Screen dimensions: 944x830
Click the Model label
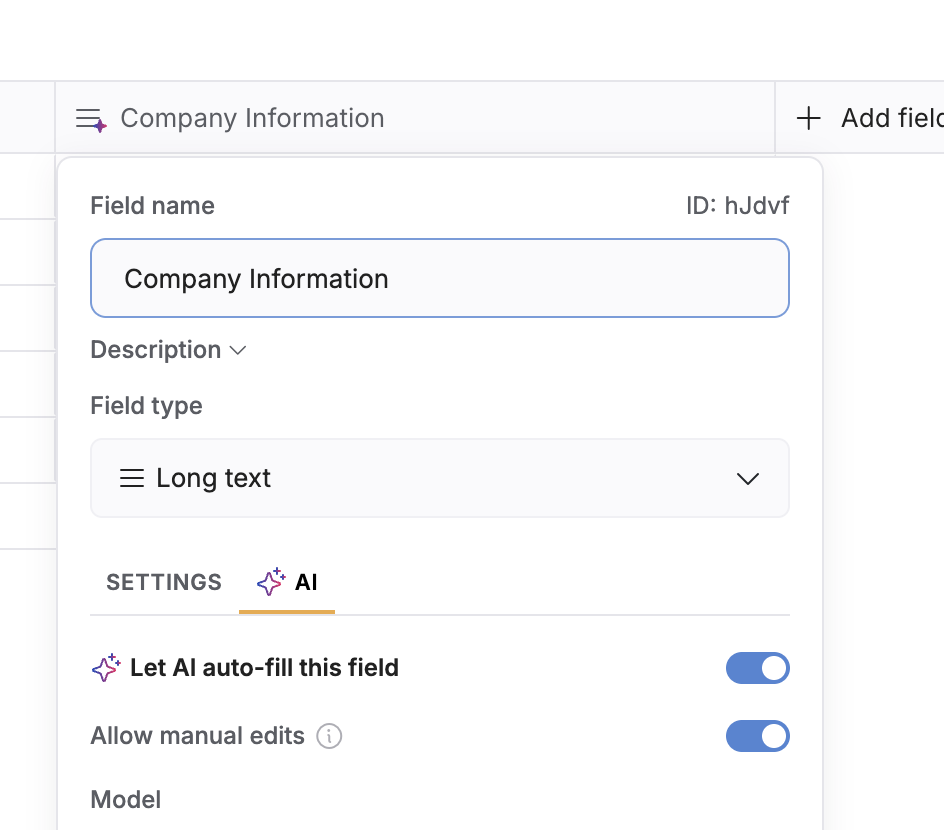coord(126,800)
